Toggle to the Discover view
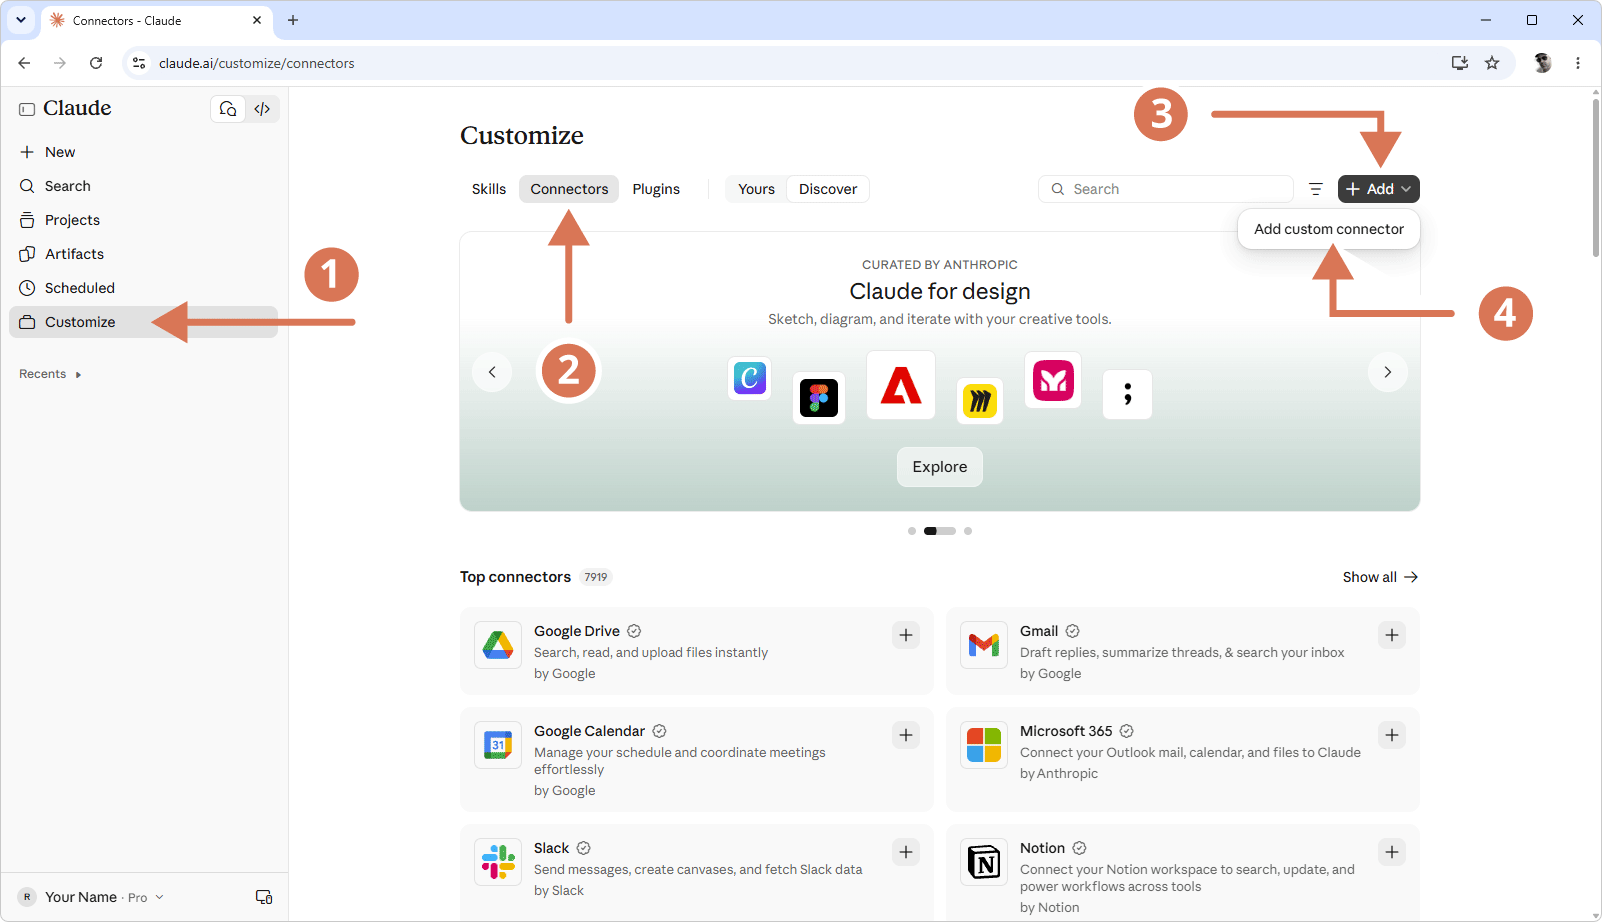 pos(828,189)
